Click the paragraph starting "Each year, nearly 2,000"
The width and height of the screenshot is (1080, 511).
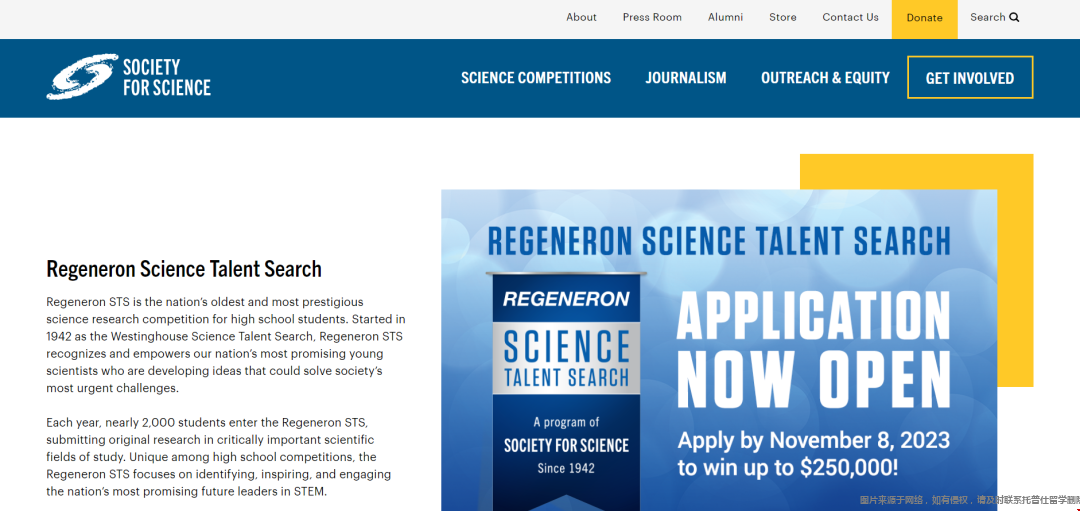219,457
